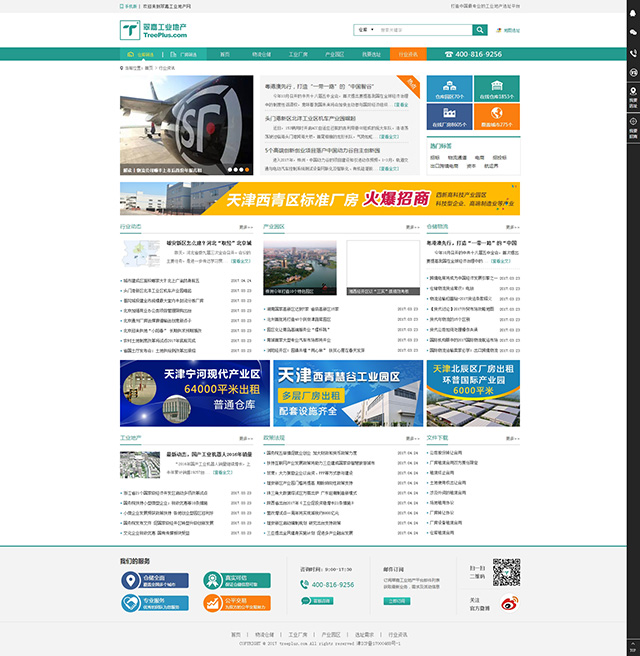This screenshot has height=656, width=640.
Task: Click the orange pie-chart stats tile
Action: [x=496, y=118]
